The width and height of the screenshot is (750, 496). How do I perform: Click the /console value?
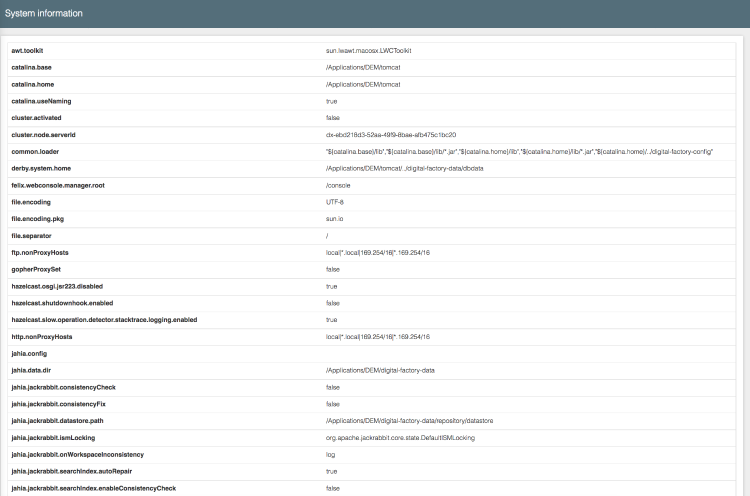click(338, 186)
